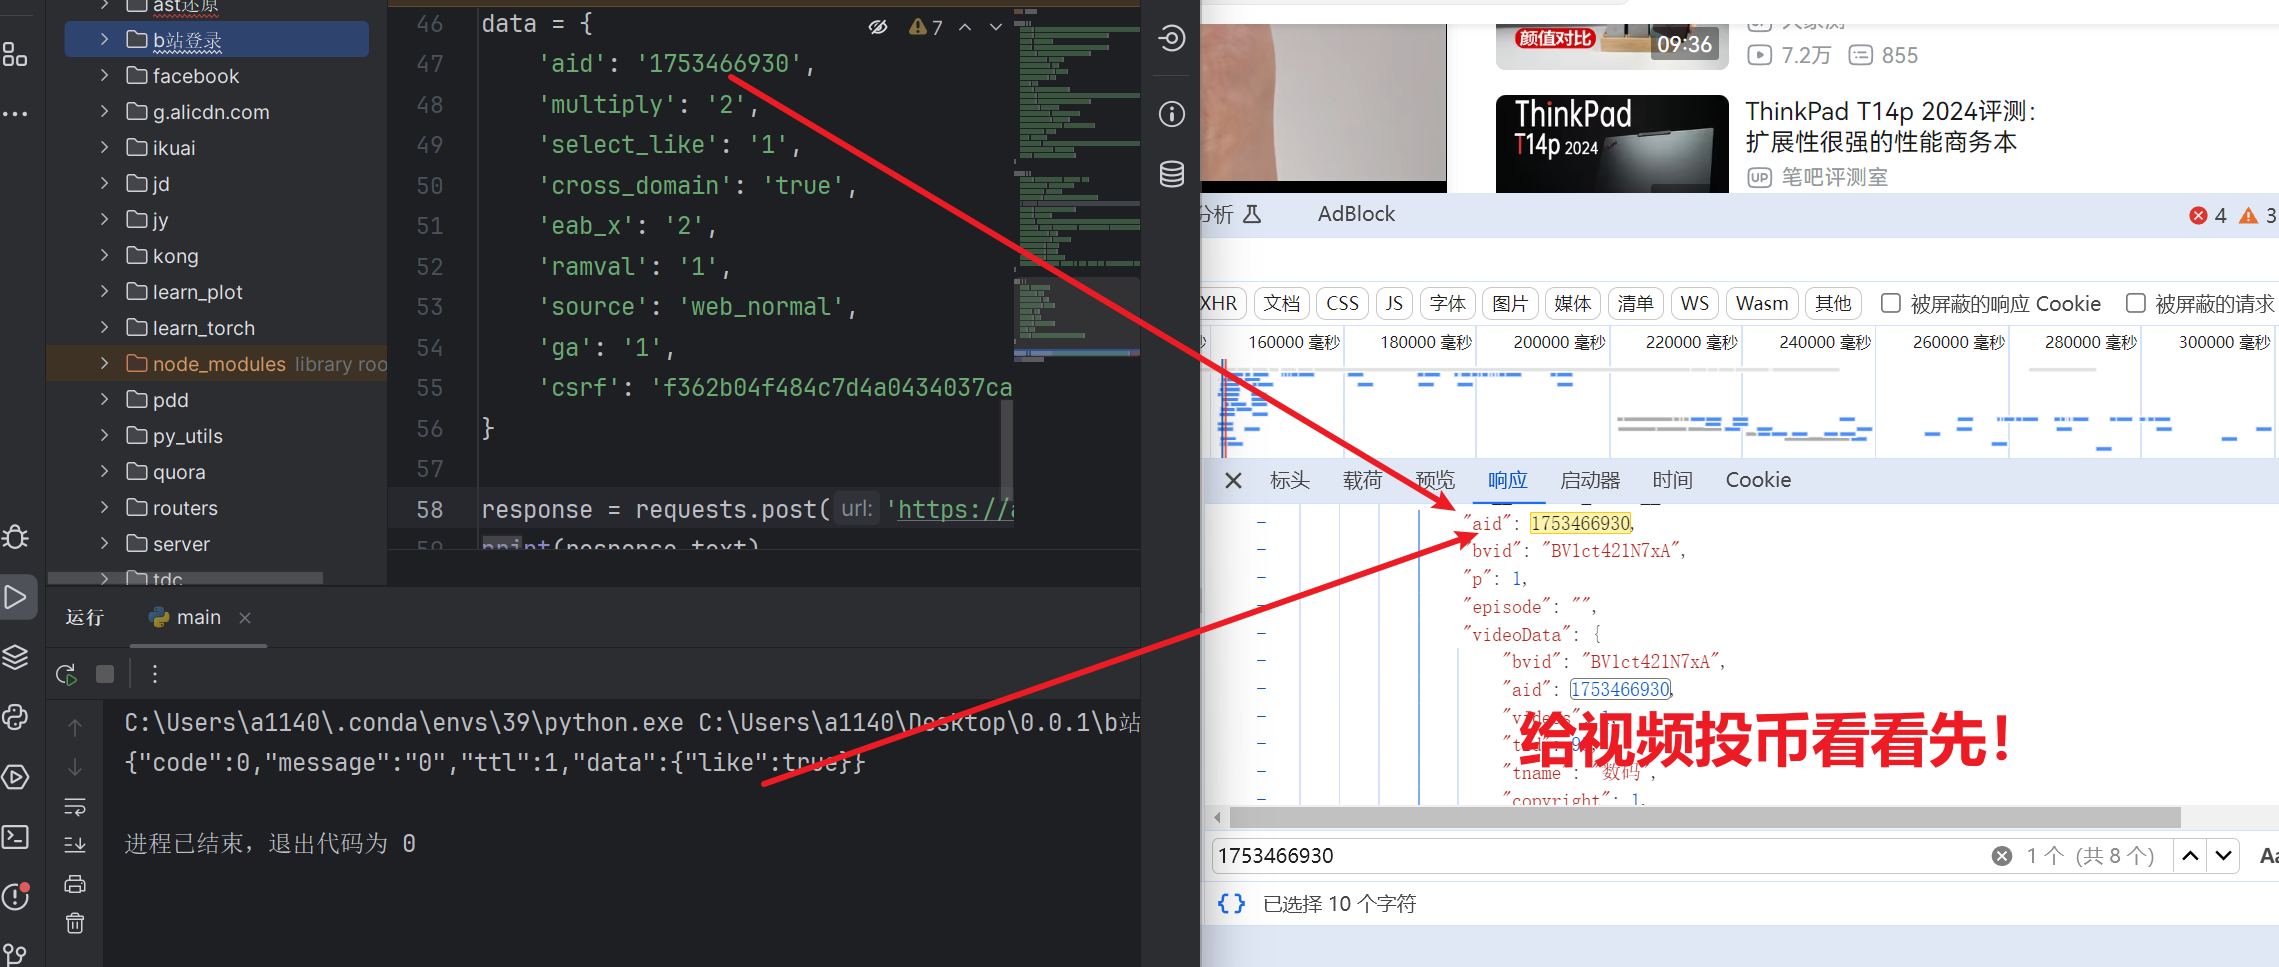
Task: Open the Cookie tab of request details
Action: point(1757,481)
